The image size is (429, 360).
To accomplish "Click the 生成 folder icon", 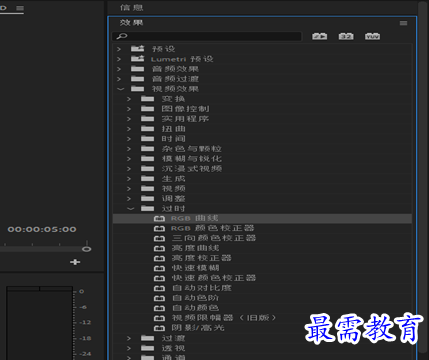I will tap(147, 179).
